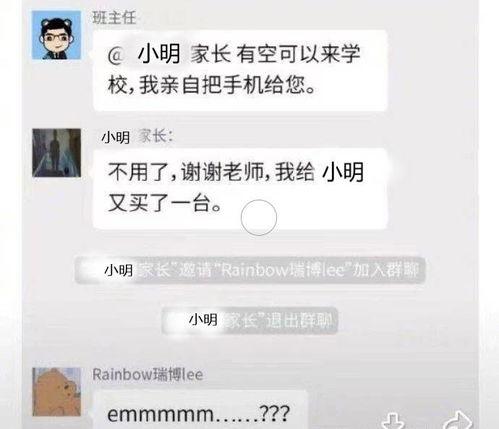The image size is (499, 429).
Task: Open the bear avatar of Rainbow瑞博lee
Action: (56, 392)
